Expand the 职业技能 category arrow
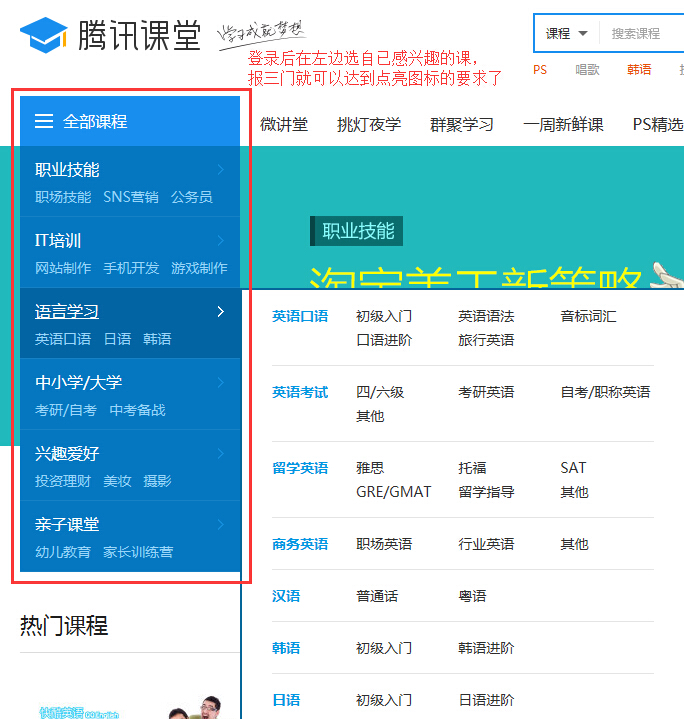The width and height of the screenshot is (684, 719). (221, 170)
